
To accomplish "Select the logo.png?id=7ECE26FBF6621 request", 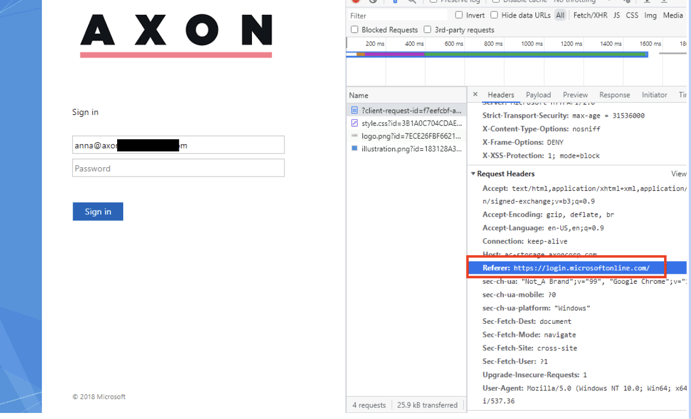I will [x=406, y=136].
